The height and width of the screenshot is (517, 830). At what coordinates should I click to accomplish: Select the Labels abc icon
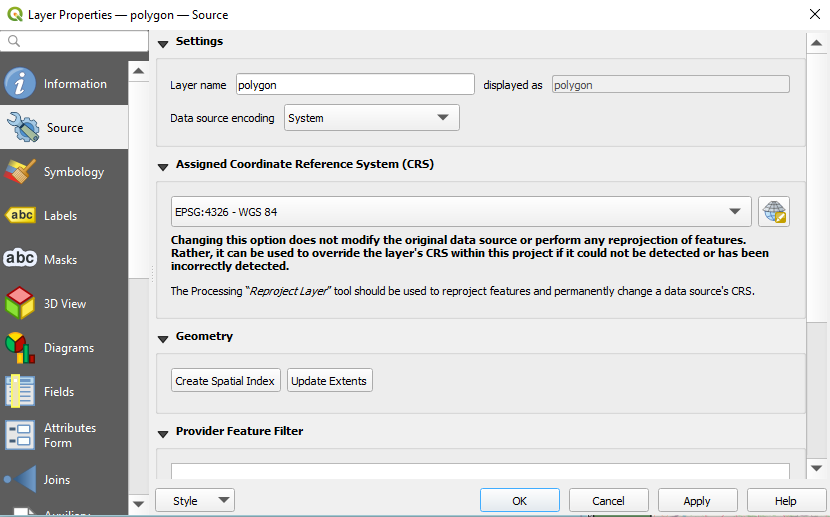[x=21, y=216]
